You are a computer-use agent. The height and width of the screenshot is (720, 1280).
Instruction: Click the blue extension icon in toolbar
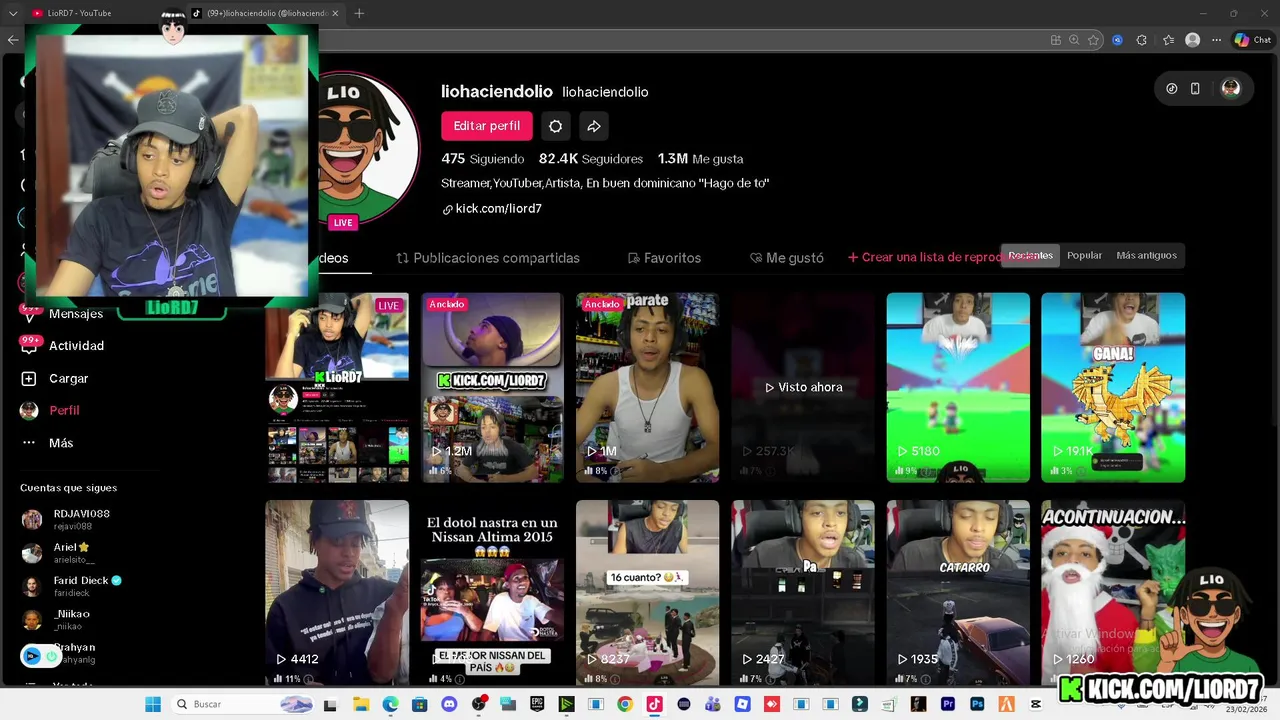1117,40
